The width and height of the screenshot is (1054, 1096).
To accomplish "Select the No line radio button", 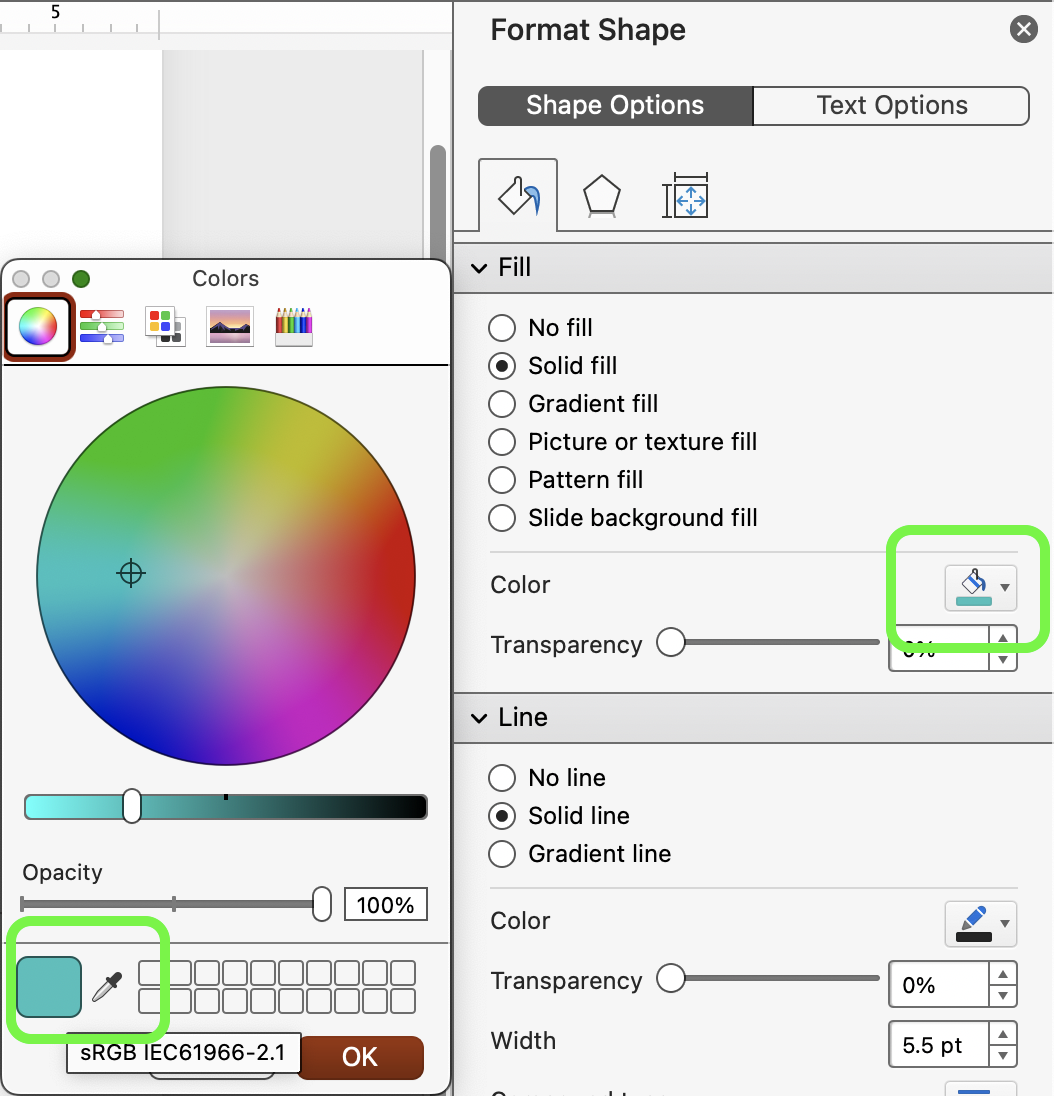I will click(502, 778).
